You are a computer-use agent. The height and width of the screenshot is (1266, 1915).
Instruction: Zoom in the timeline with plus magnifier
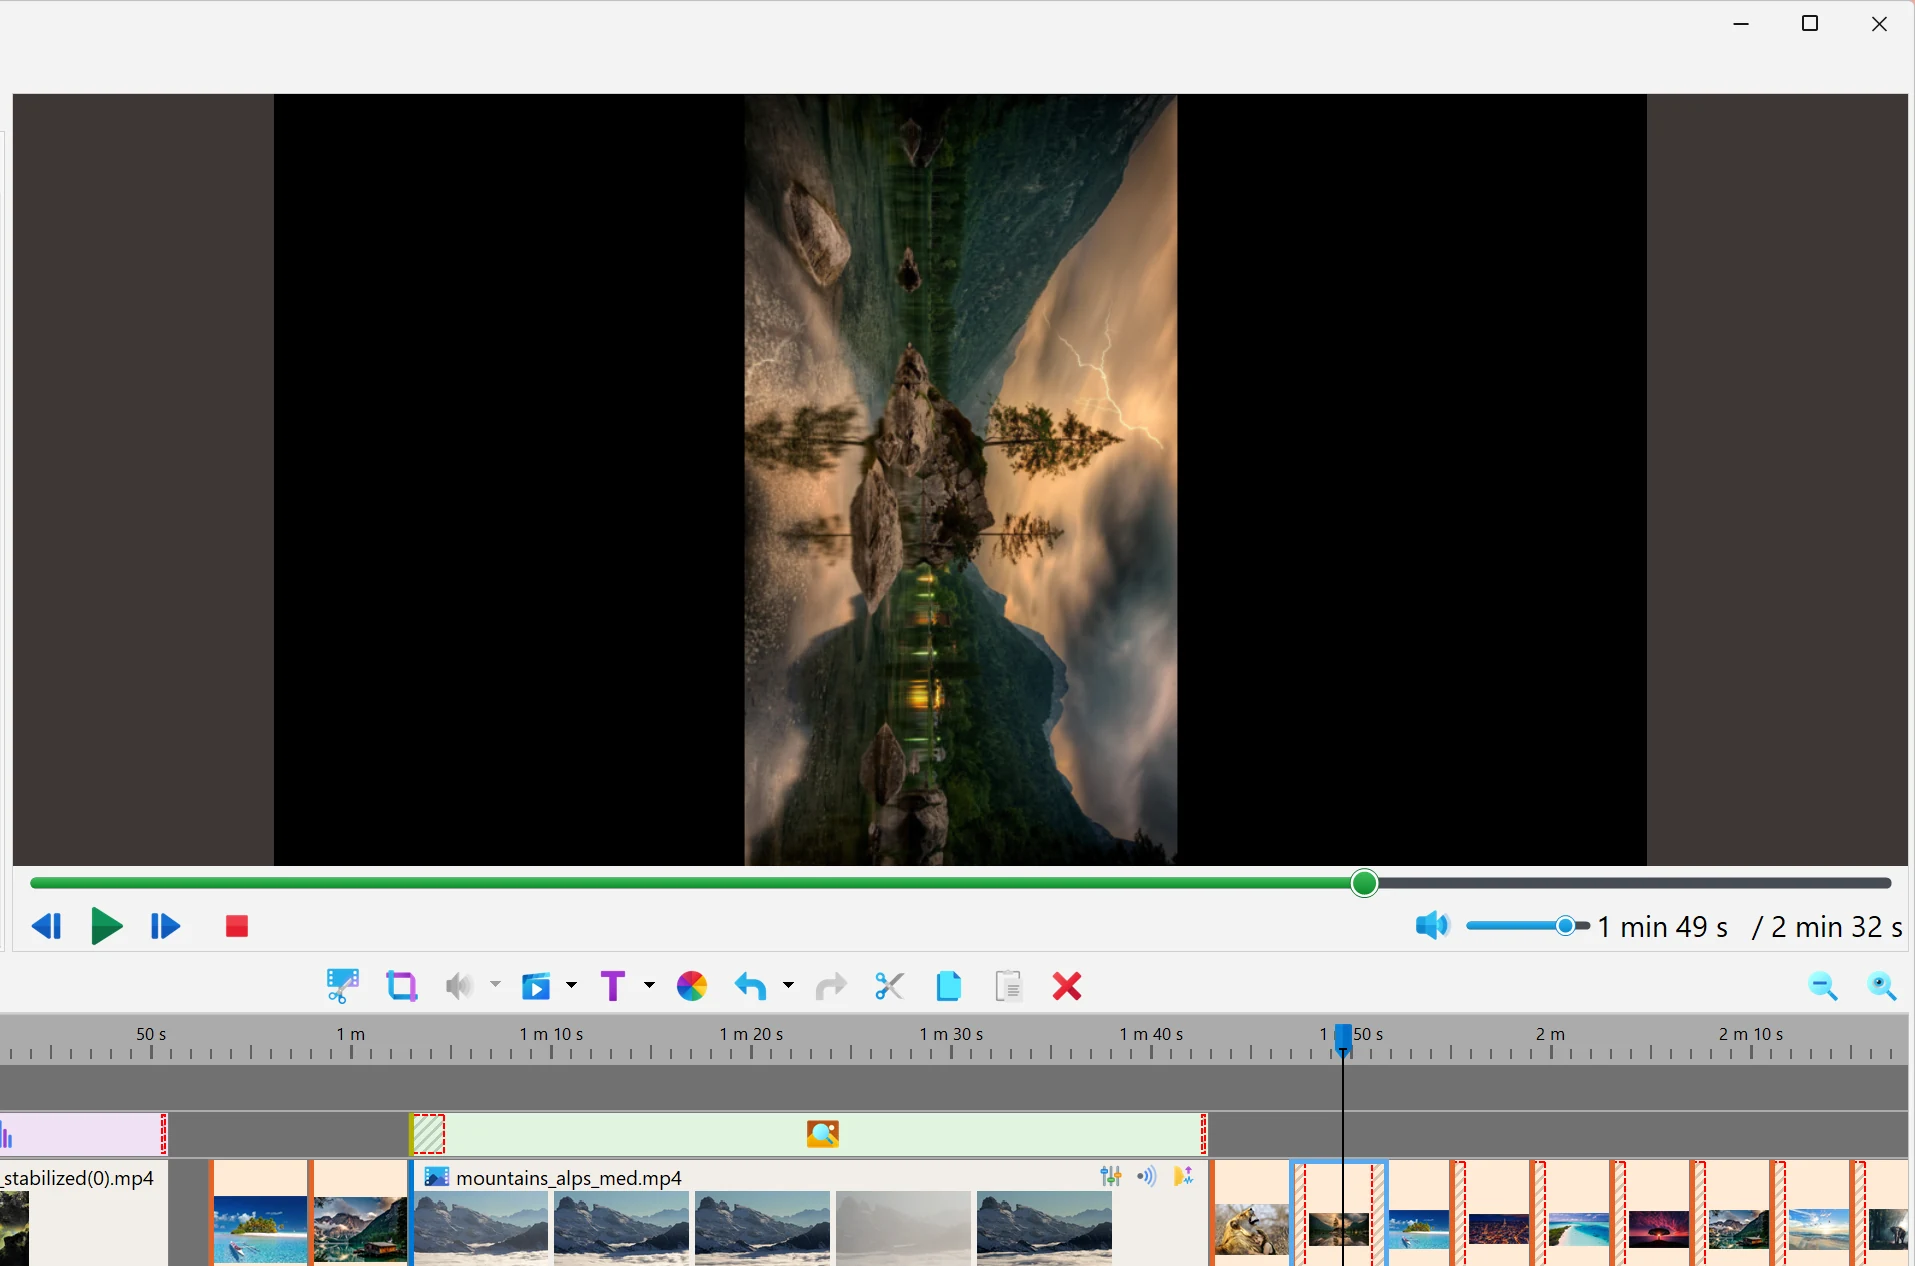coord(1883,987)
